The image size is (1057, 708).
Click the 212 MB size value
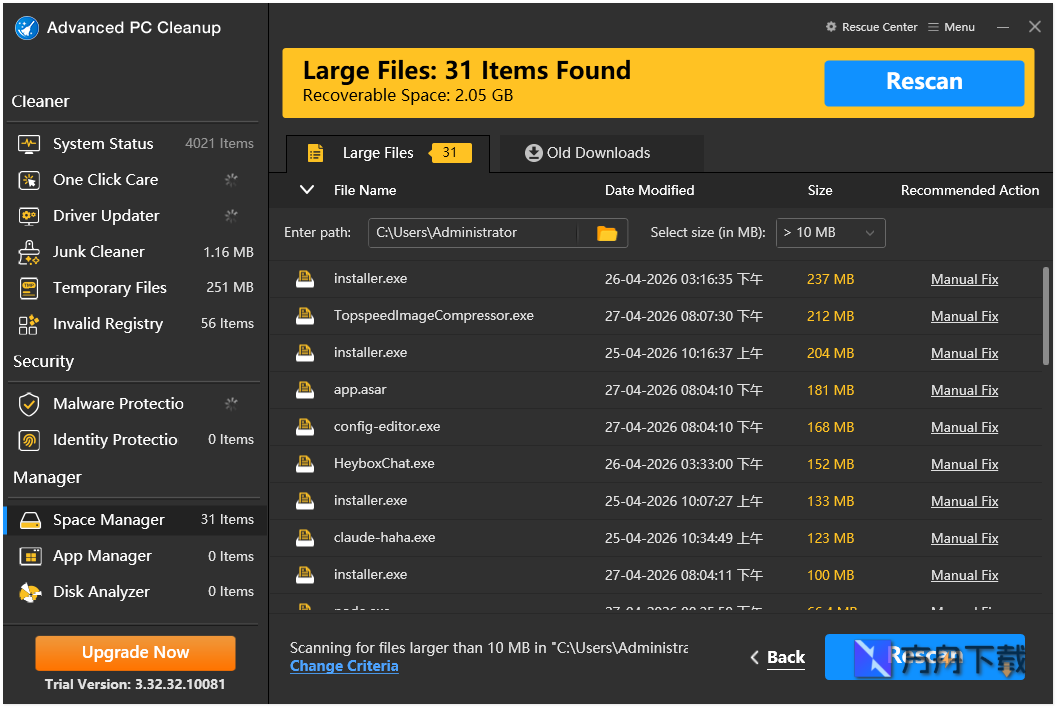[830, 316]
